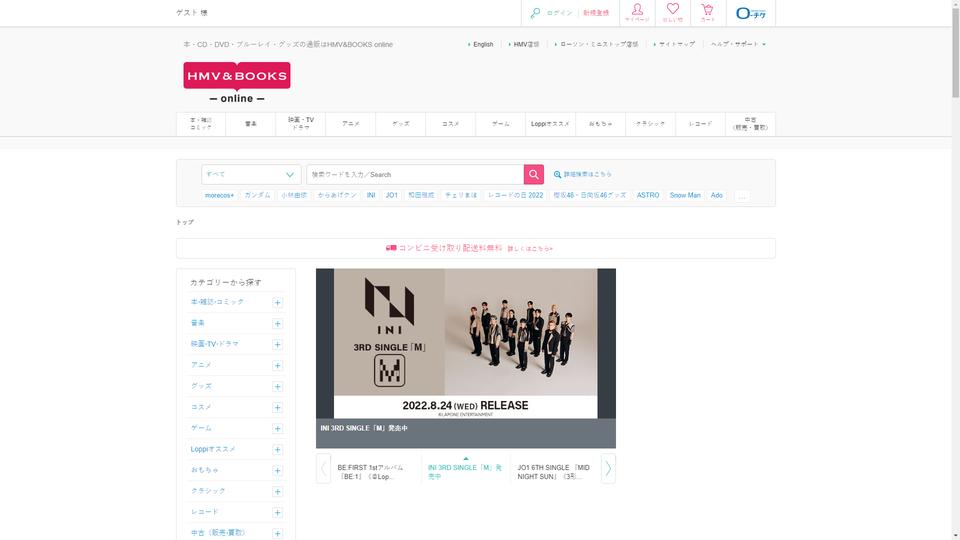Open the Help and Support dropdown

(738, 44)
